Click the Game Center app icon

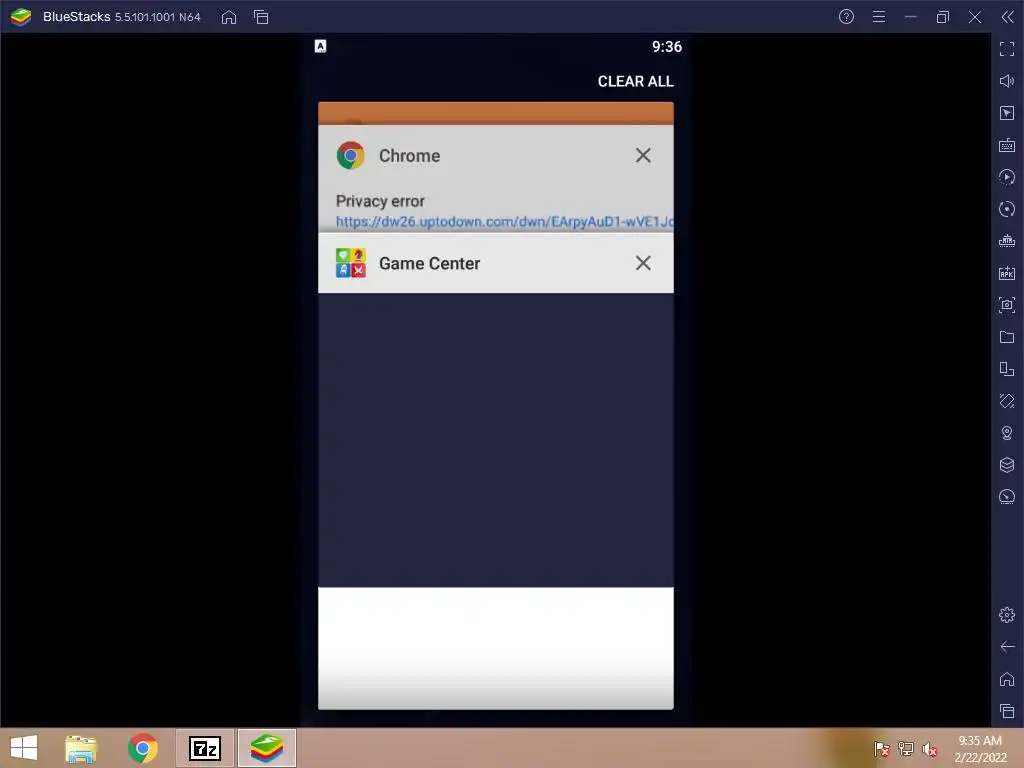(351, 263)
